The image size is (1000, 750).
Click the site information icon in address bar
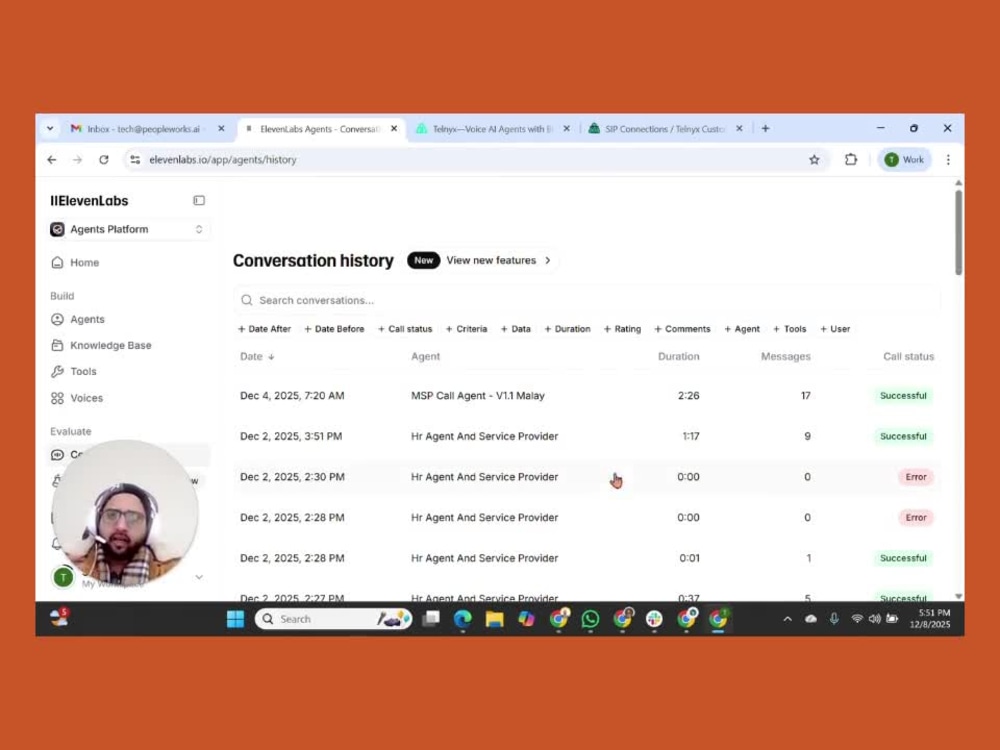coord(135,160)
